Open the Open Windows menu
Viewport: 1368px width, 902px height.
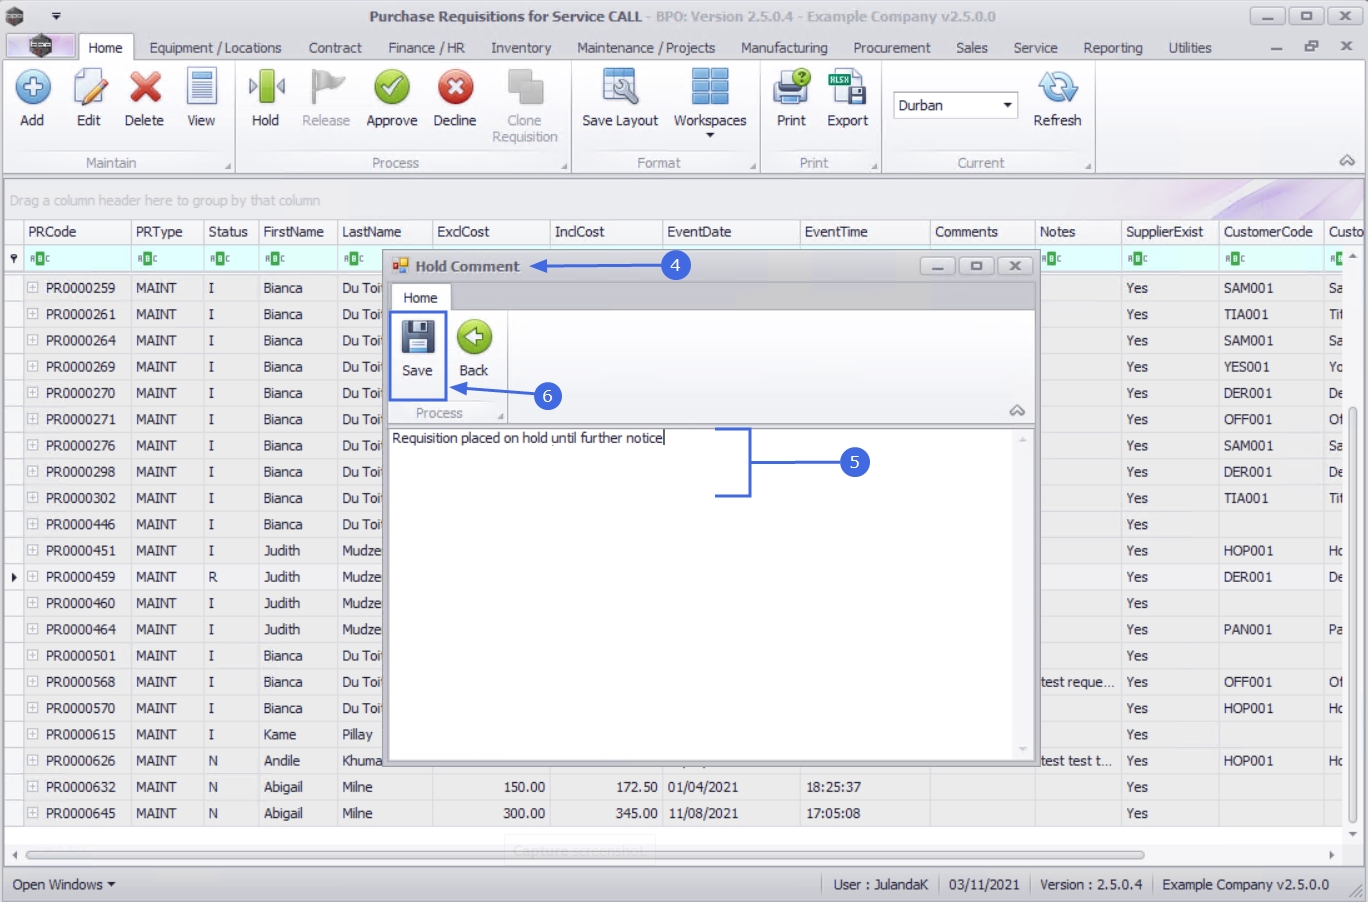[x=64, y=885]
